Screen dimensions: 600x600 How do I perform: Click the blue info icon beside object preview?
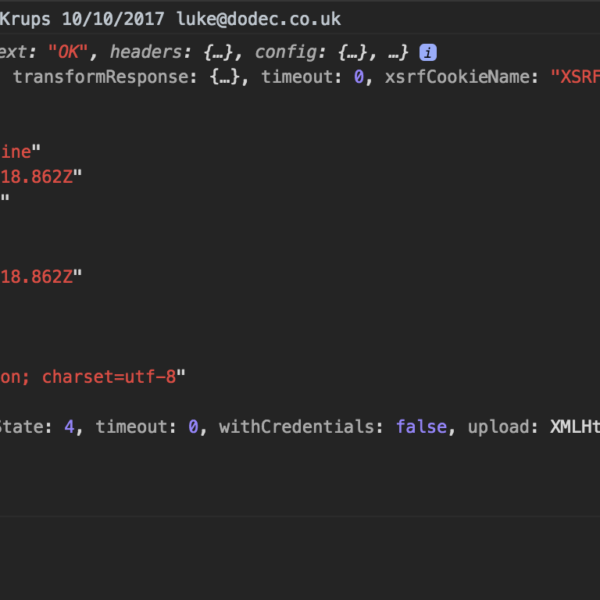tap(428, 52)
